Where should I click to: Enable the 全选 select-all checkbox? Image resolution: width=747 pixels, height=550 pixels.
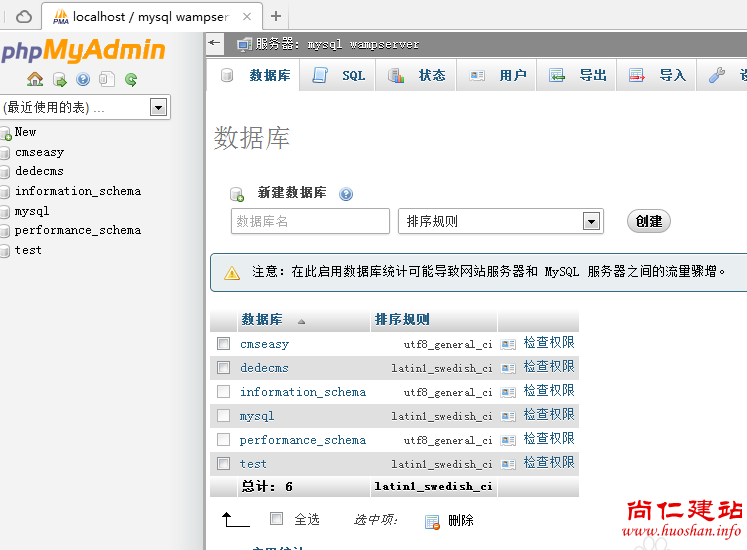[277, 519]
